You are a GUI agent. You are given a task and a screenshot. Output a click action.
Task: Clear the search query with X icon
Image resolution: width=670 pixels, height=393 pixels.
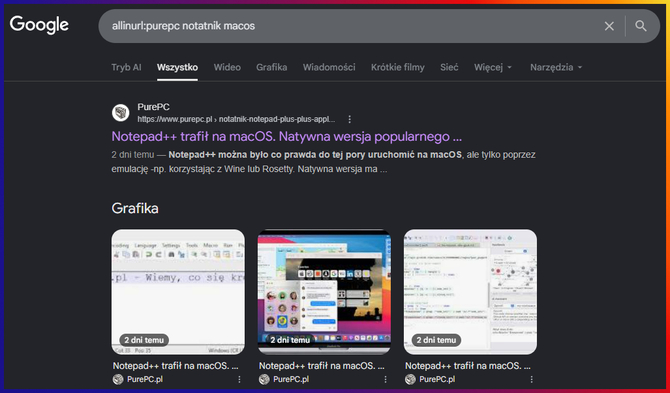(x=609, y=26)
